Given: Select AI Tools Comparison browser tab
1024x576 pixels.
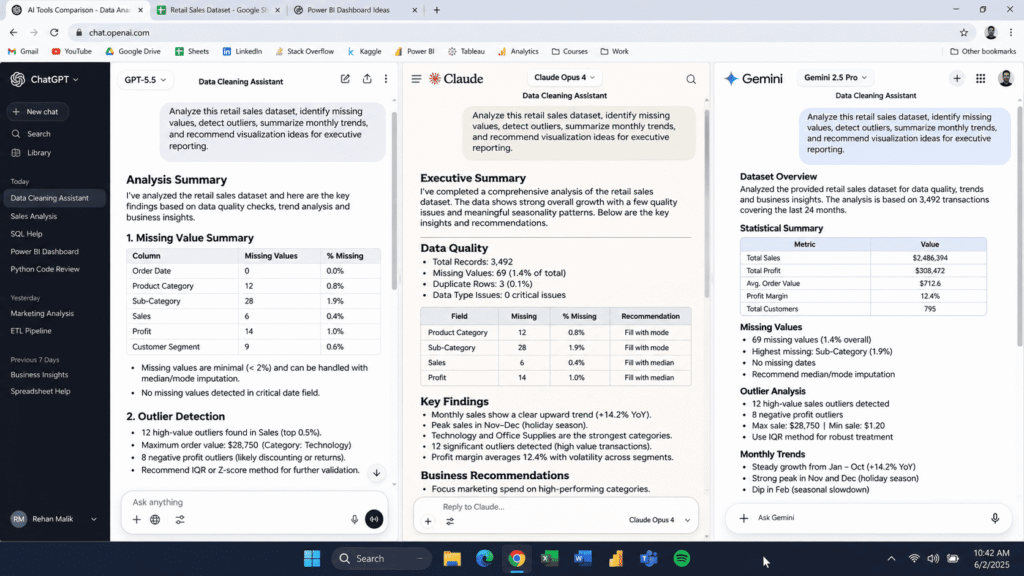Looking at the screenshot, I should [x=78, y=10].
